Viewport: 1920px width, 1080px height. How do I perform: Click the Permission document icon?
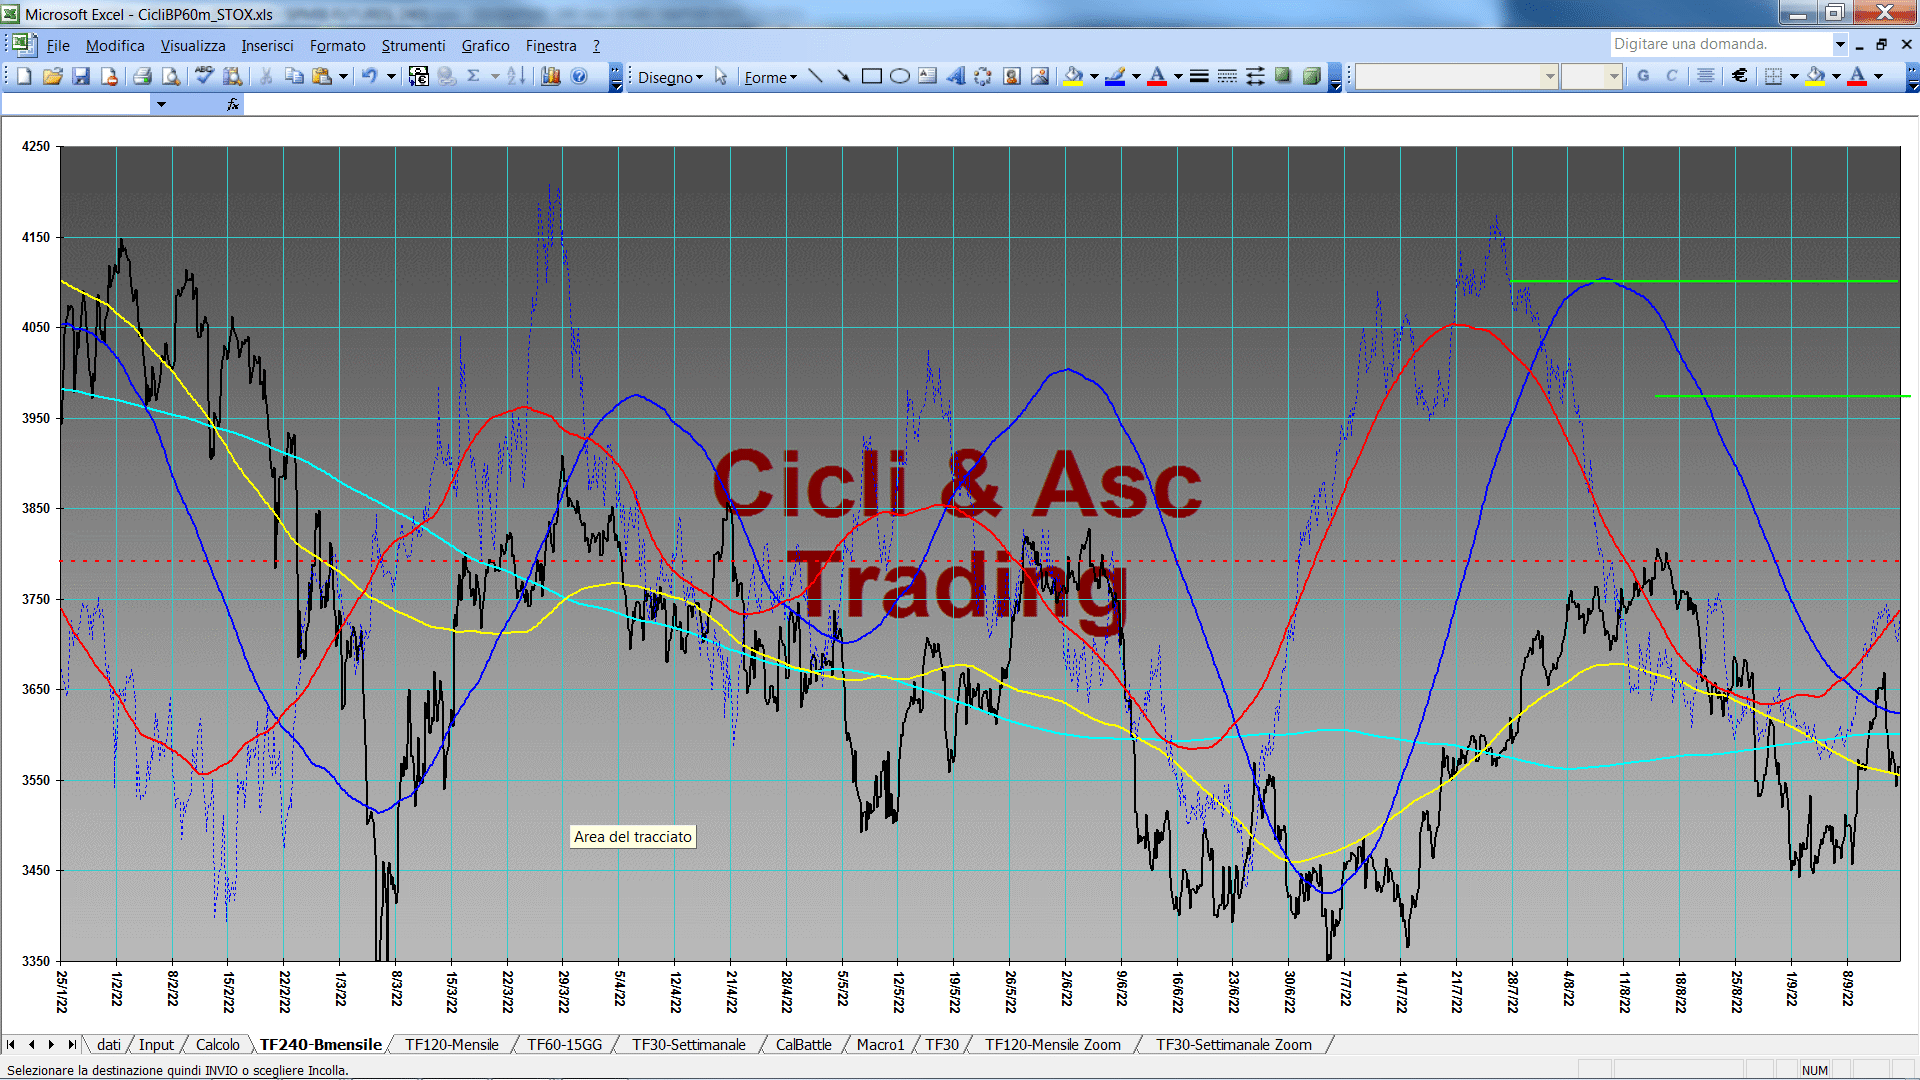point(109,76)
